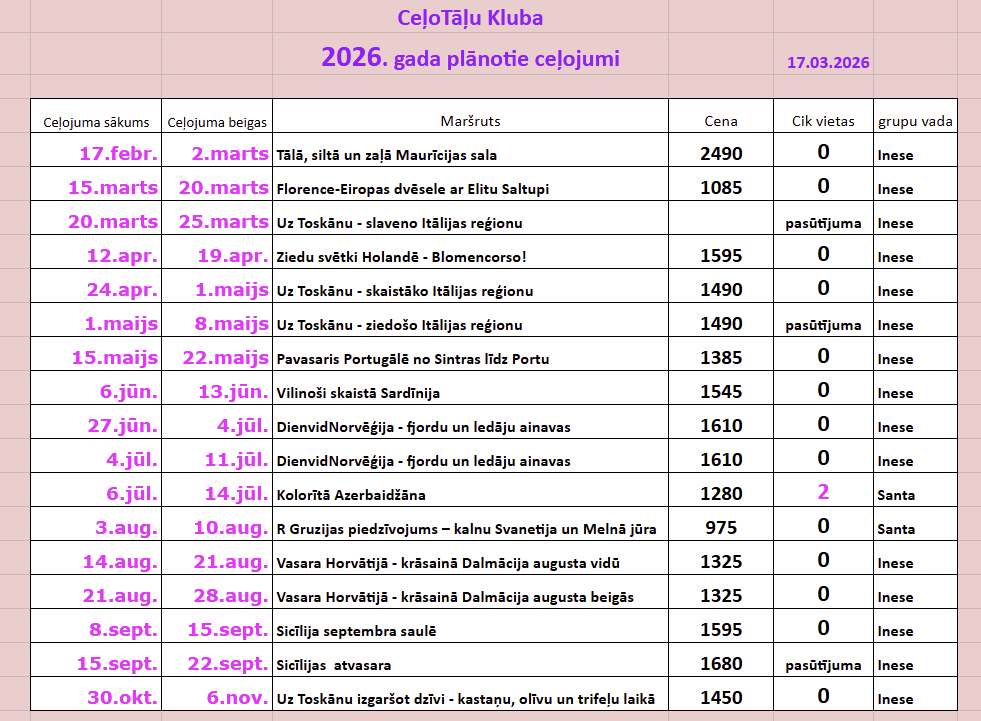
Task: Select the Florence trip with Elitu Saltupi
Action: click(x=412, y=189)
